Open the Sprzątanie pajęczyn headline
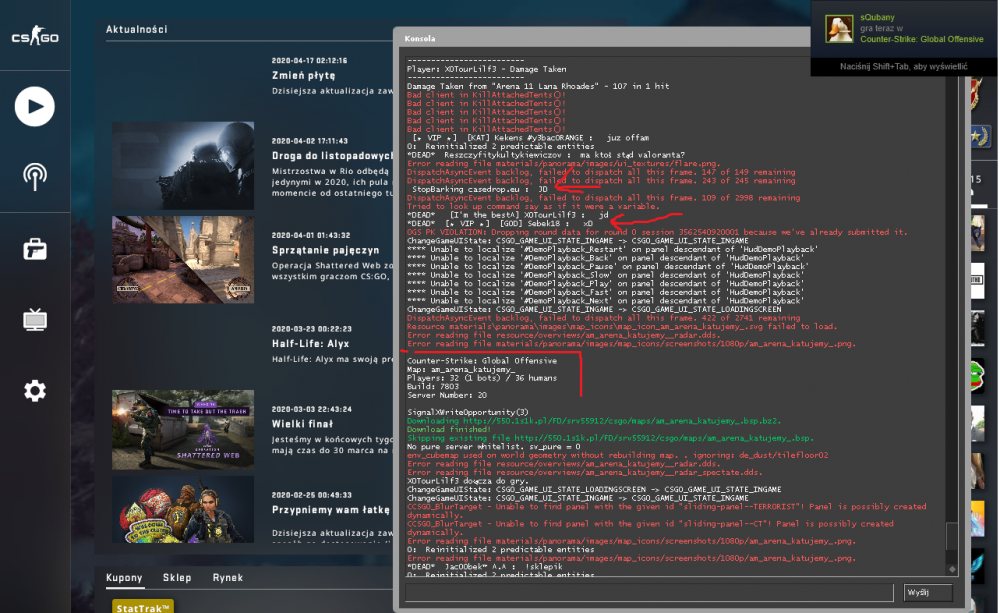 click(325, 250)
